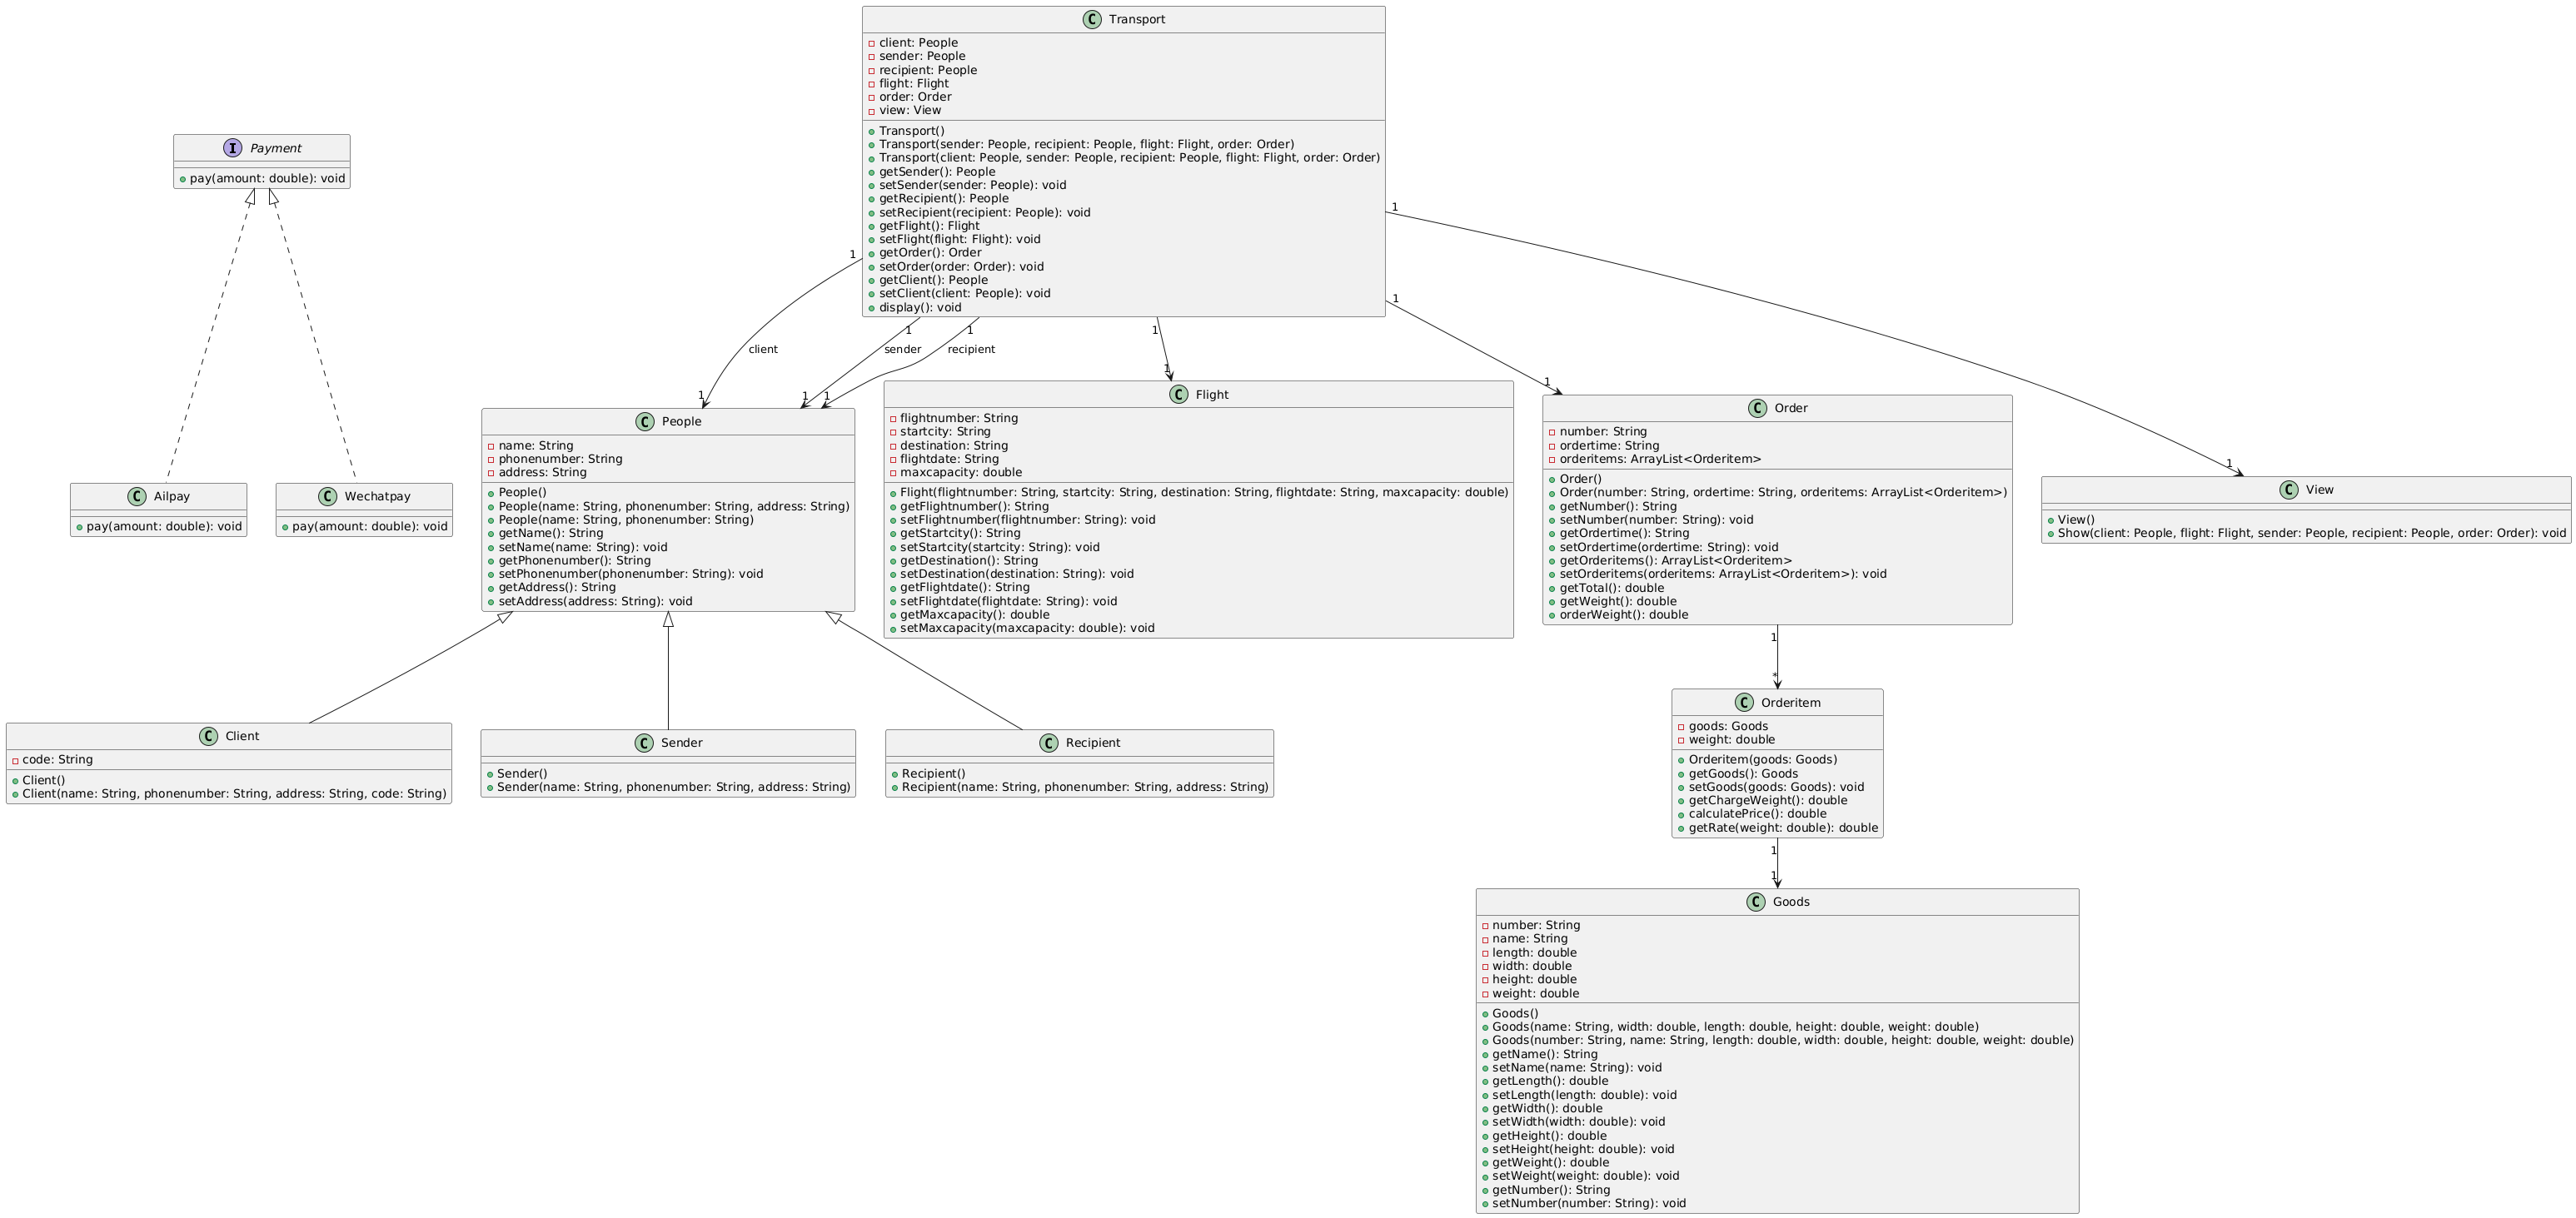Click the Goods class circle icon
The width and height of the screenshot is (2576, 1218).
(1756, 902)
